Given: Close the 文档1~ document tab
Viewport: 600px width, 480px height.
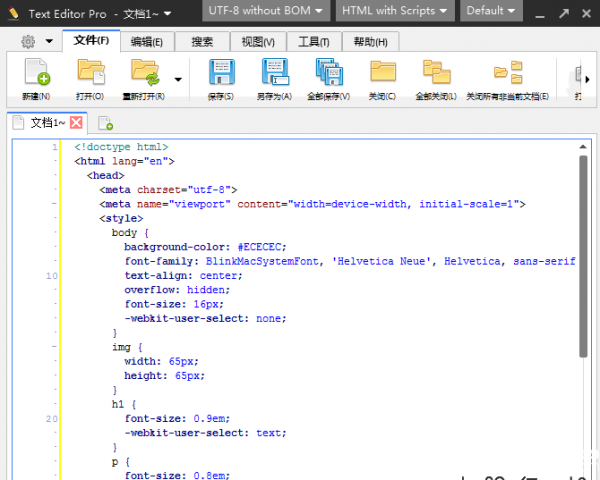Looking at the screenshot, I should pos(76,122).
